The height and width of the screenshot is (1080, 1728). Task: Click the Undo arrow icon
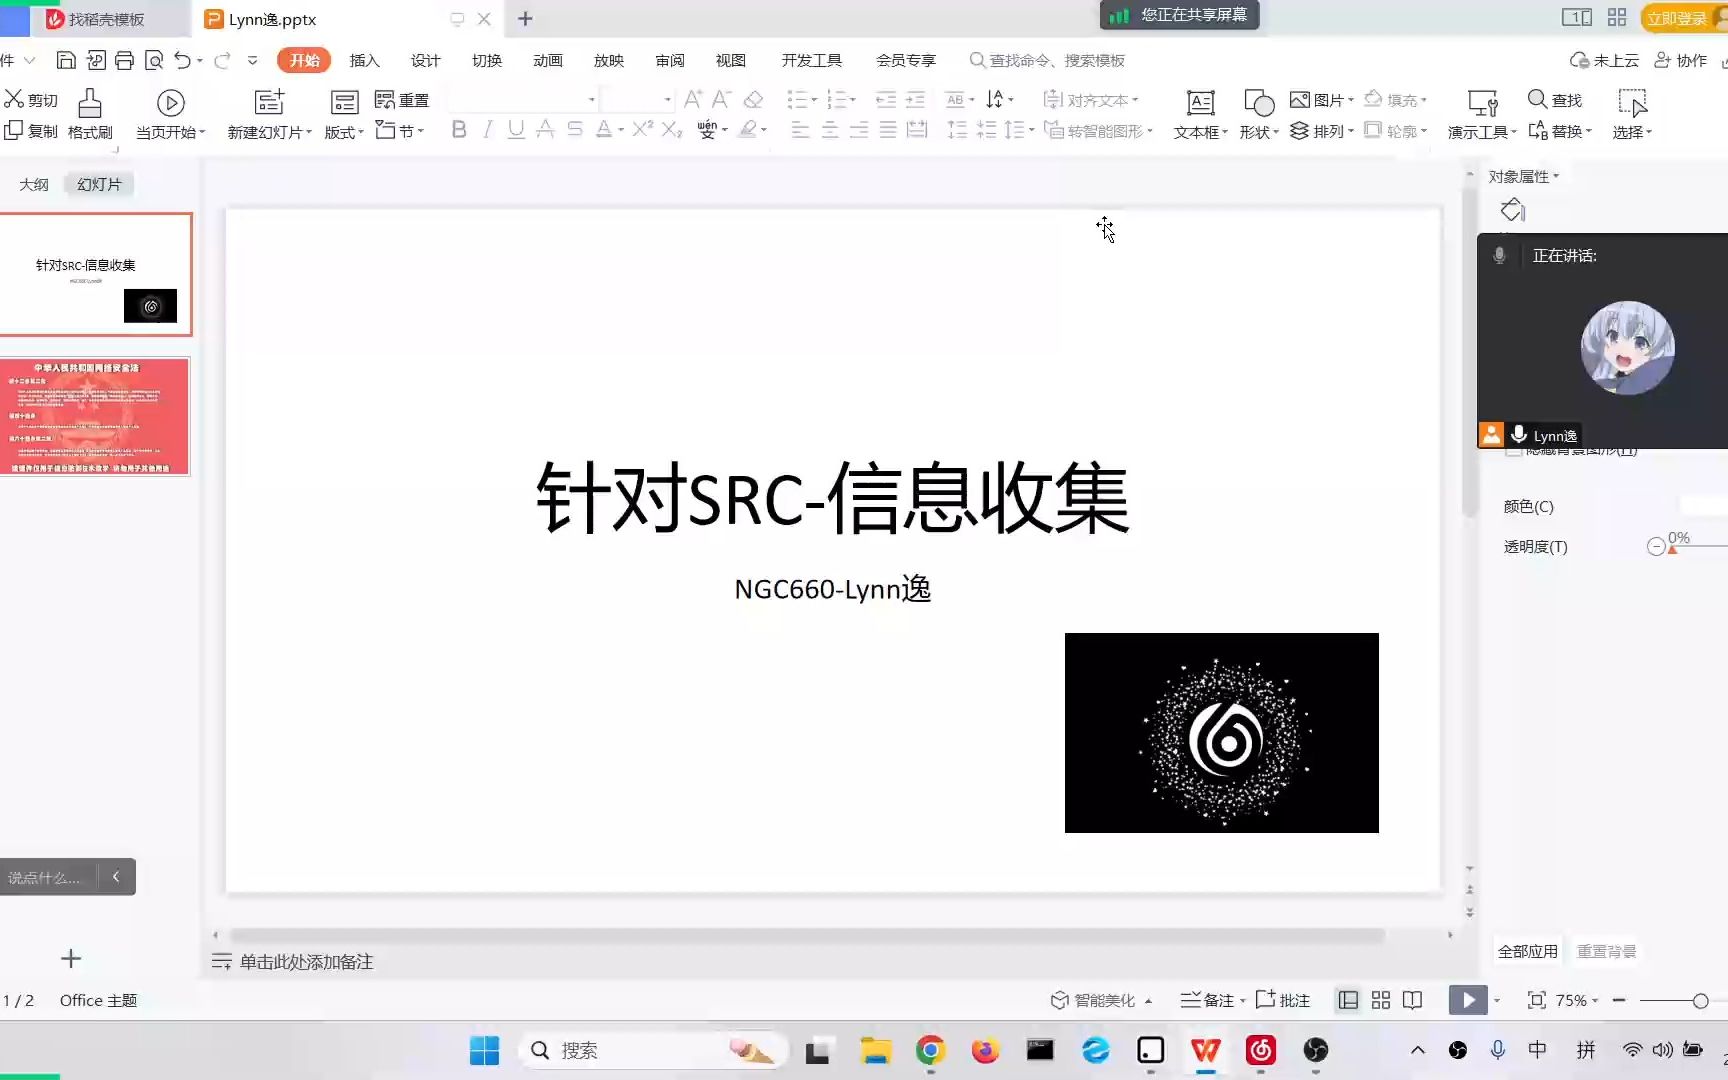click(182, 60)
